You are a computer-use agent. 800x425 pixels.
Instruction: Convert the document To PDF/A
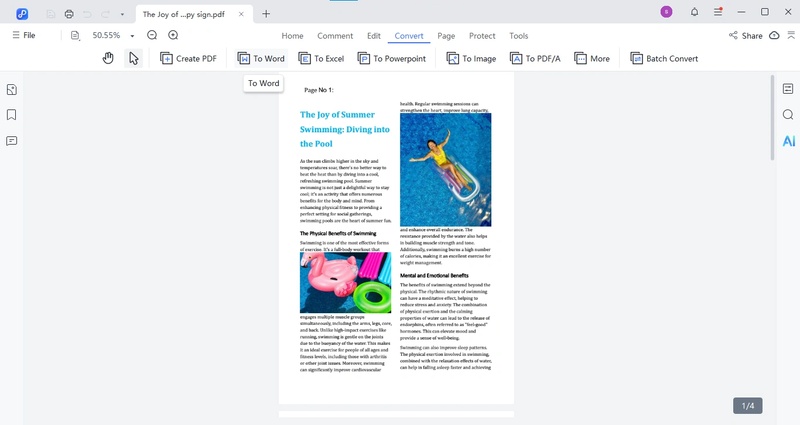pyautogui.click(x=535, y=59)
